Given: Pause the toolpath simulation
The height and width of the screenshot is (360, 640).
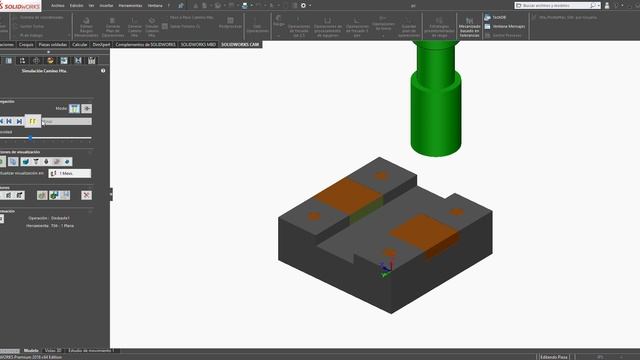Looking at the screenshot, I should tap(33, 121).
